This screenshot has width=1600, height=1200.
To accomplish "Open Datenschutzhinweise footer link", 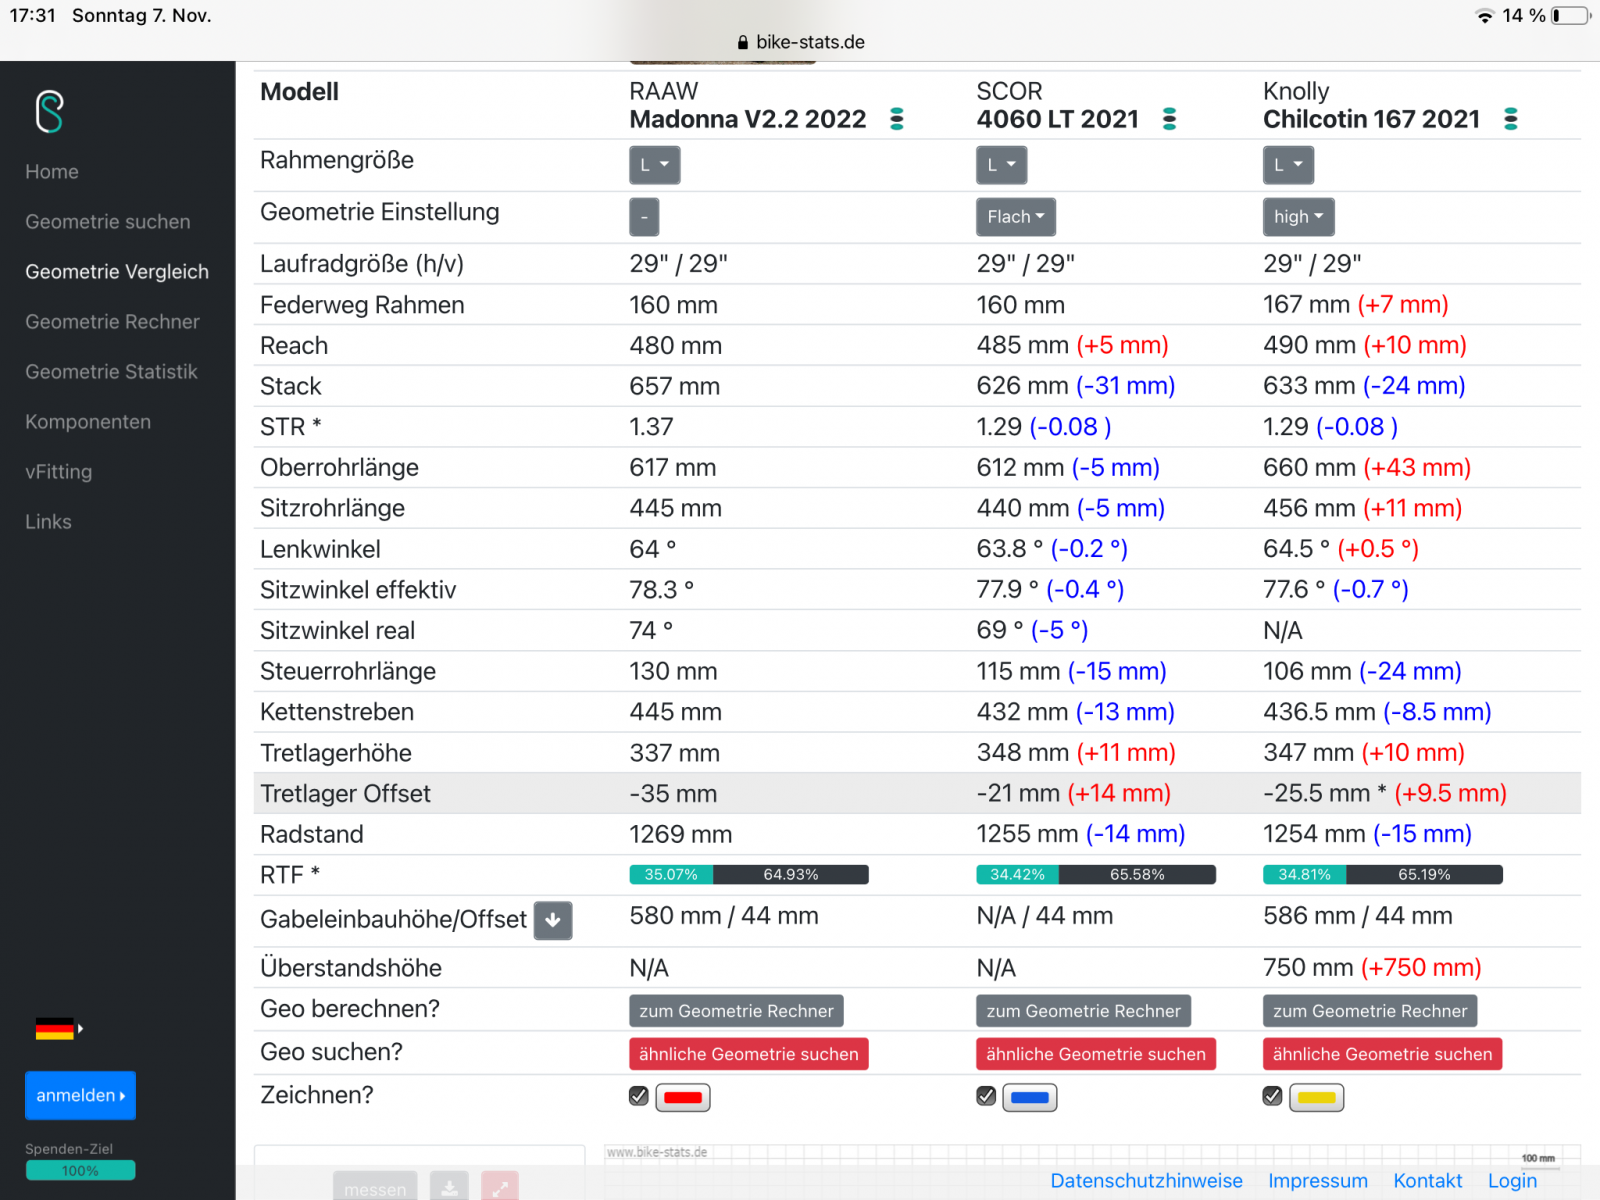I will pos(1146,1181).
